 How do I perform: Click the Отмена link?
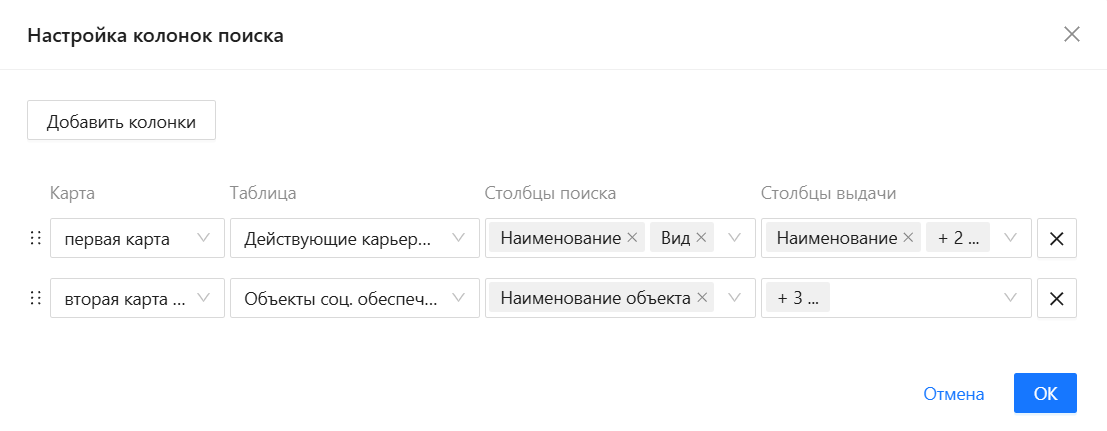point(954,394)
